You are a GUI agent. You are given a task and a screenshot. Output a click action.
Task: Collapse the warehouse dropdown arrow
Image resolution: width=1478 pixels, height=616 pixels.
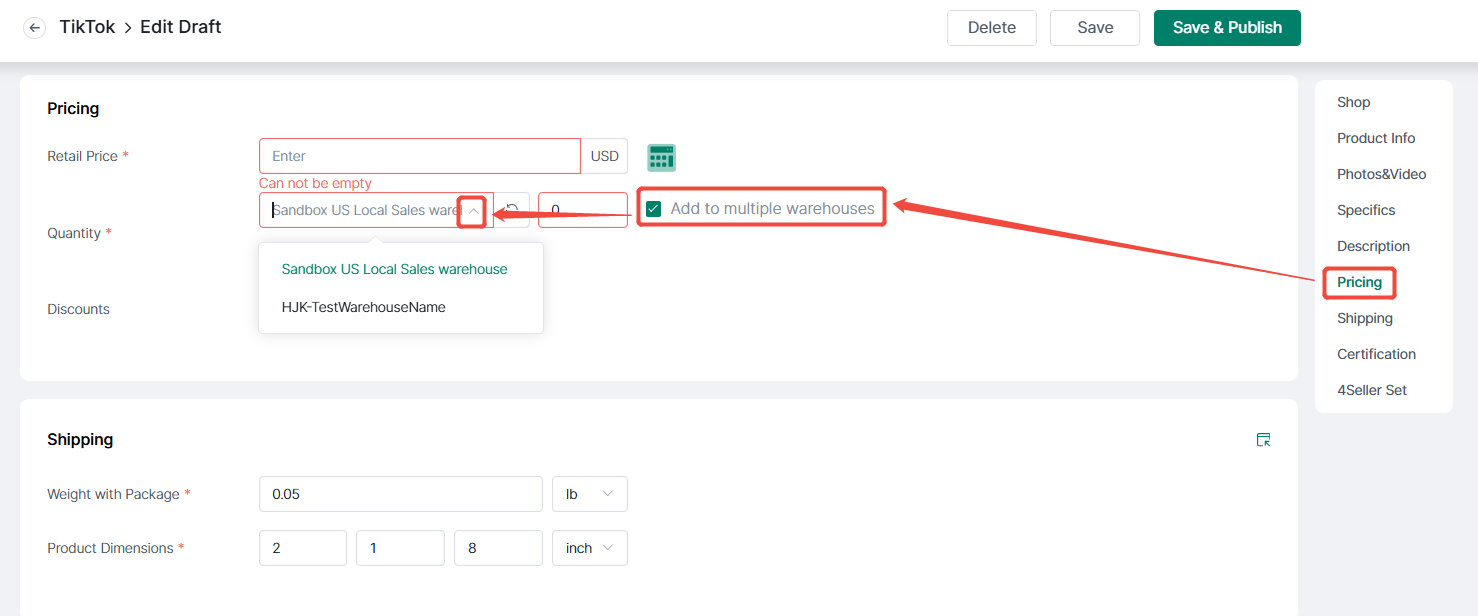coord(473,210)
